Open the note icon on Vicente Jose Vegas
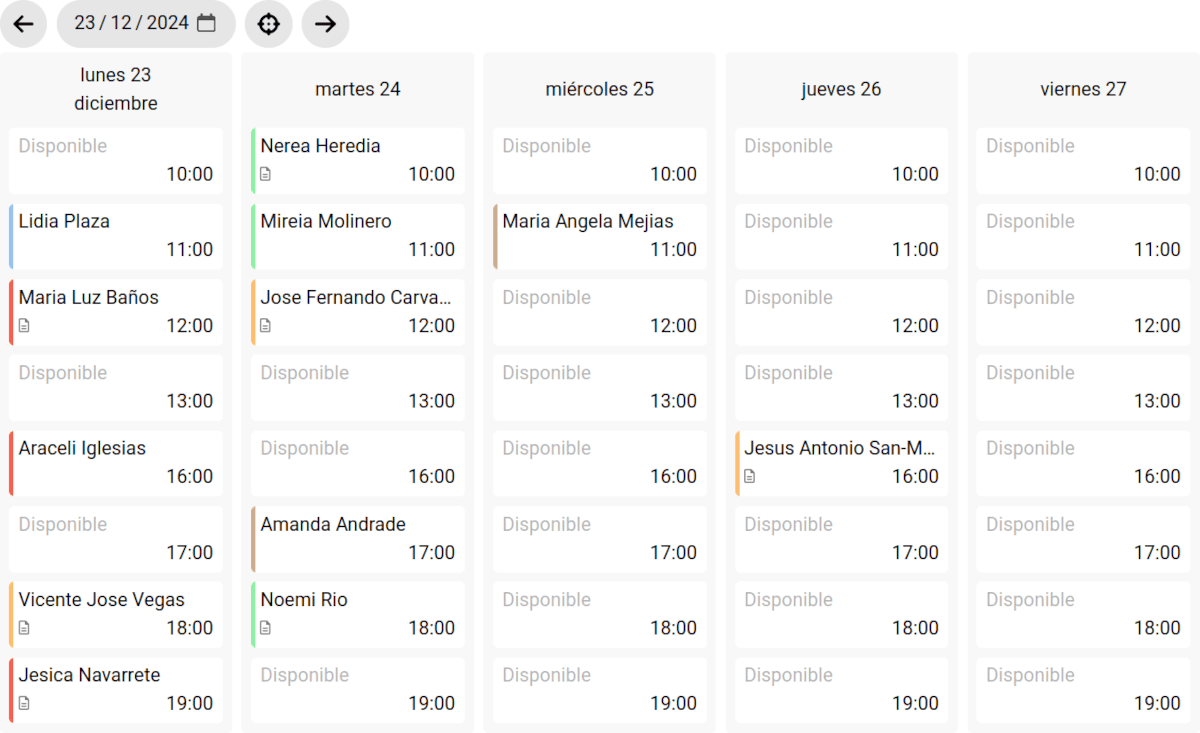1200x733 pixels. pos(25,628)
